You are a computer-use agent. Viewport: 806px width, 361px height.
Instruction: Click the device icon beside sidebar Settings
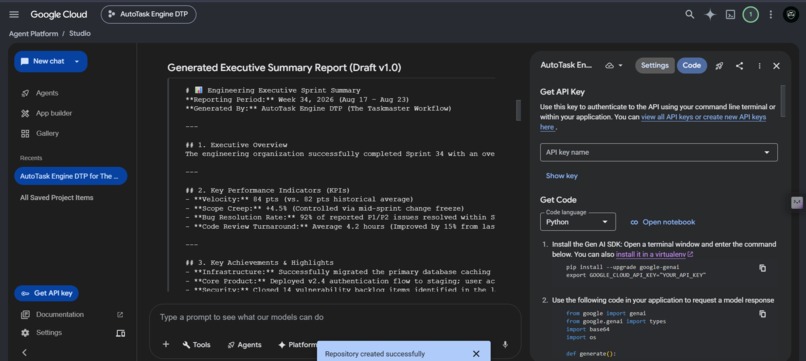pyautogui.click(x=120, y=333)
